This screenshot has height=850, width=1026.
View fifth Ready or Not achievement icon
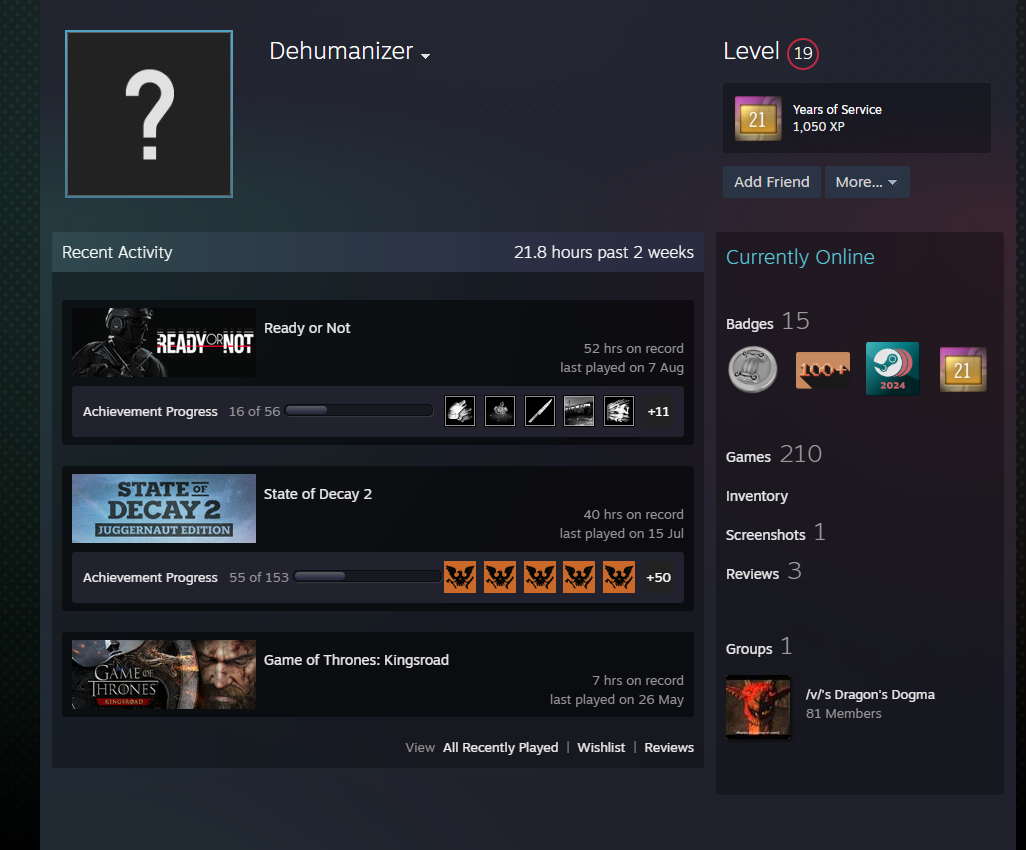click(619, 412)
